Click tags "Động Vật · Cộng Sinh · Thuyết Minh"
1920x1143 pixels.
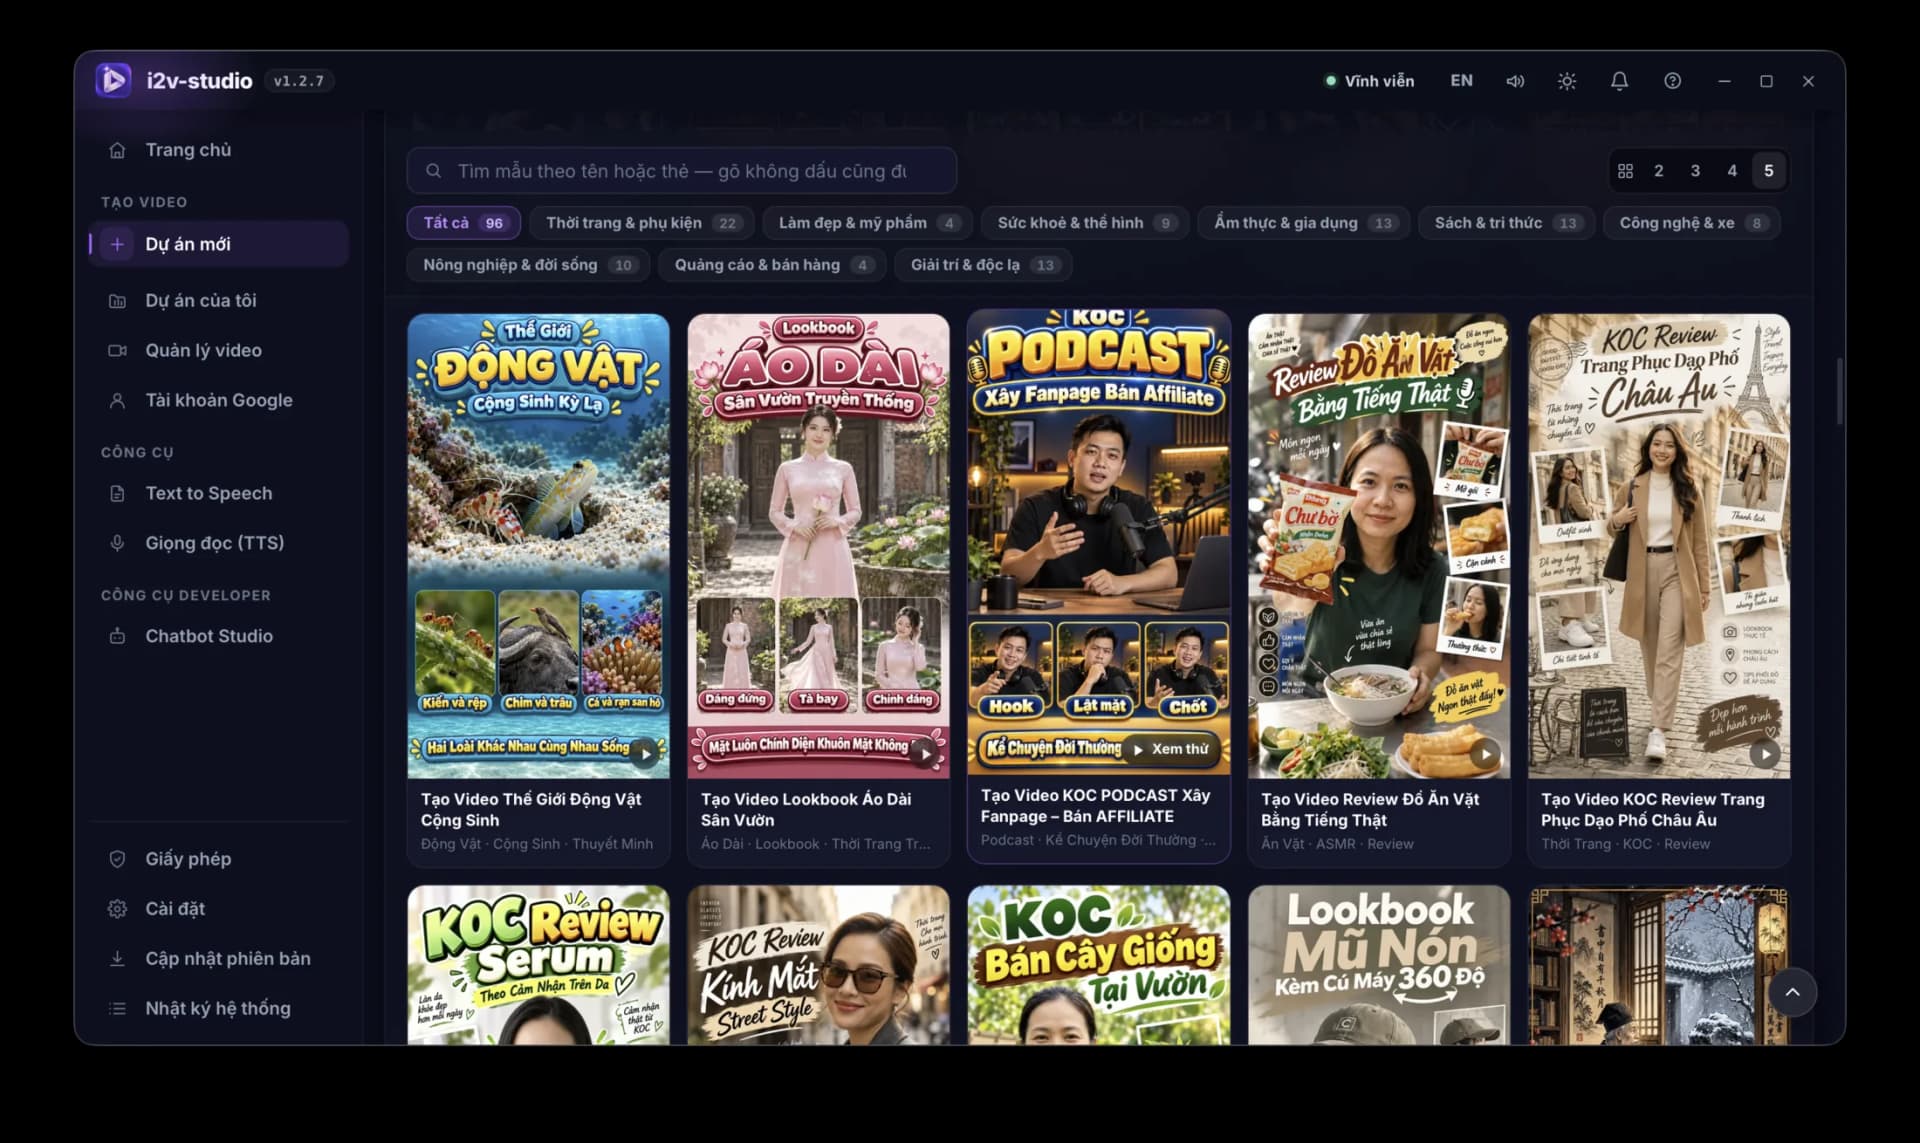[537, 844]
